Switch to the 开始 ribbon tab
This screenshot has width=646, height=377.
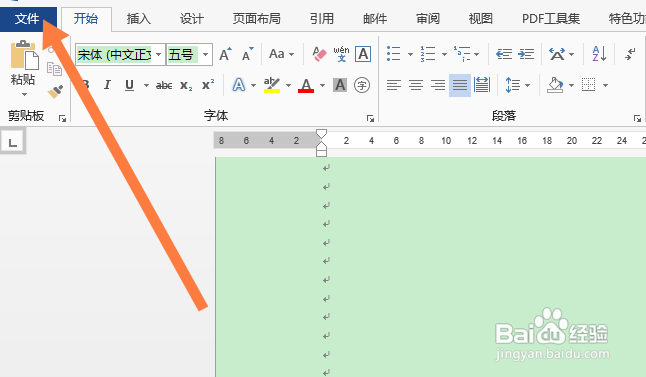pyautogui.click(x=86, y=19)
